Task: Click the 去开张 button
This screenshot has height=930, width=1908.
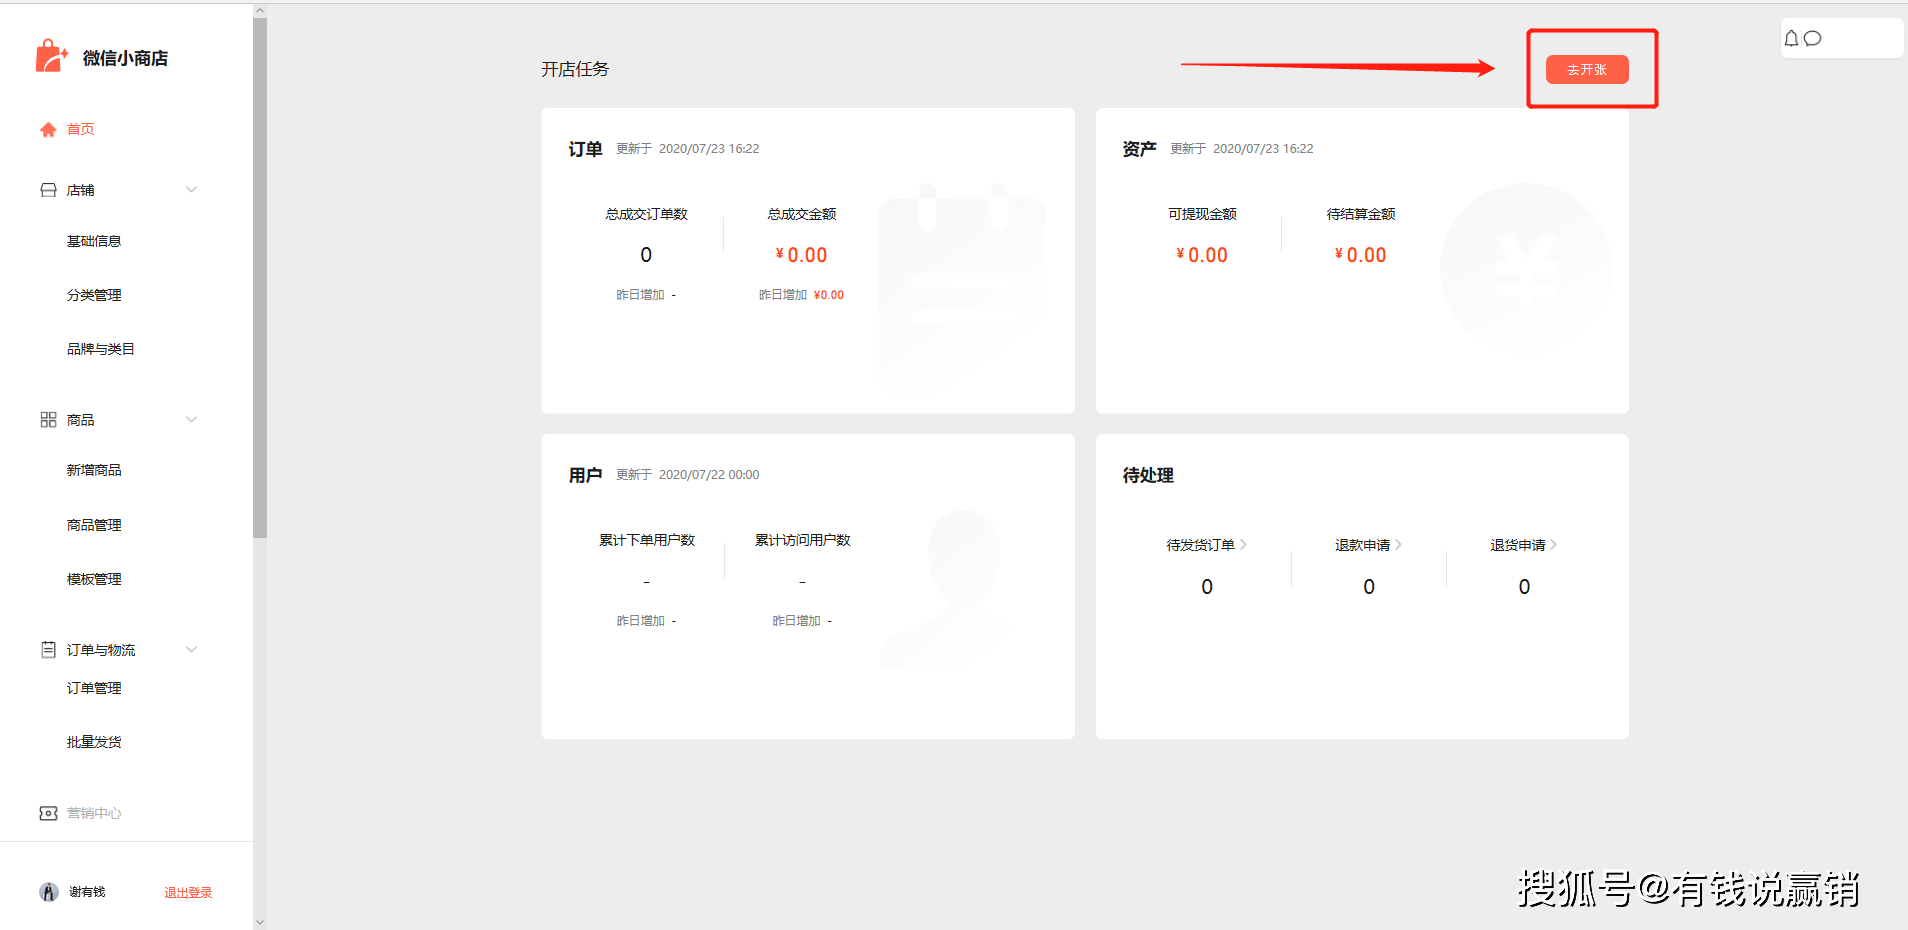Action: (x=1587, y=69)
